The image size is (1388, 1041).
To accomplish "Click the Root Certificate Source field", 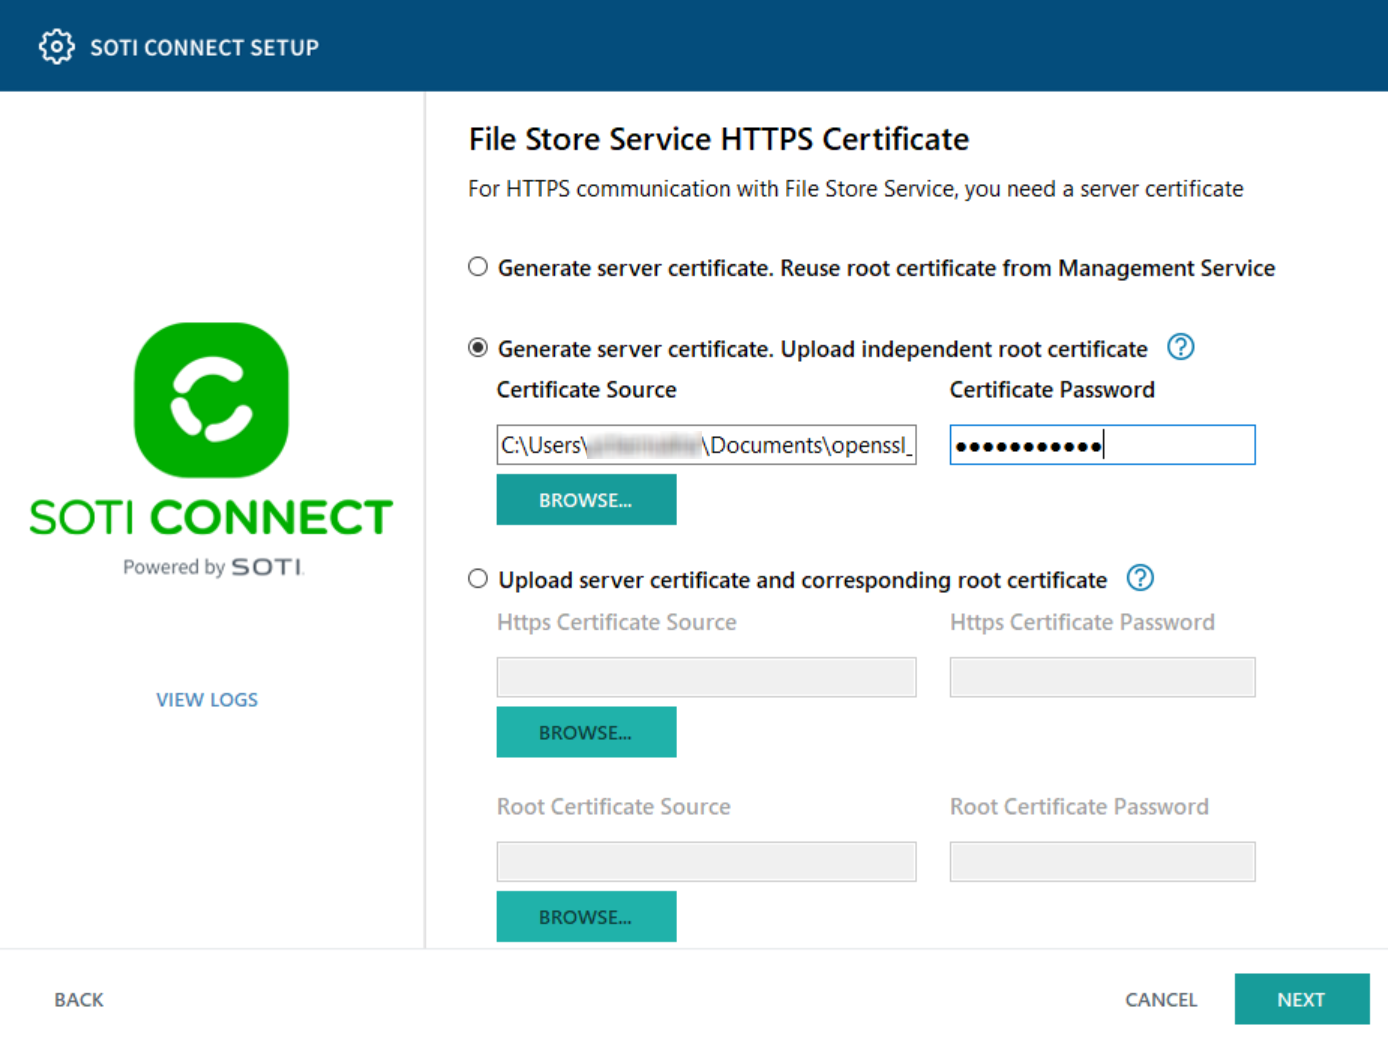I will [x=706, y=861].
